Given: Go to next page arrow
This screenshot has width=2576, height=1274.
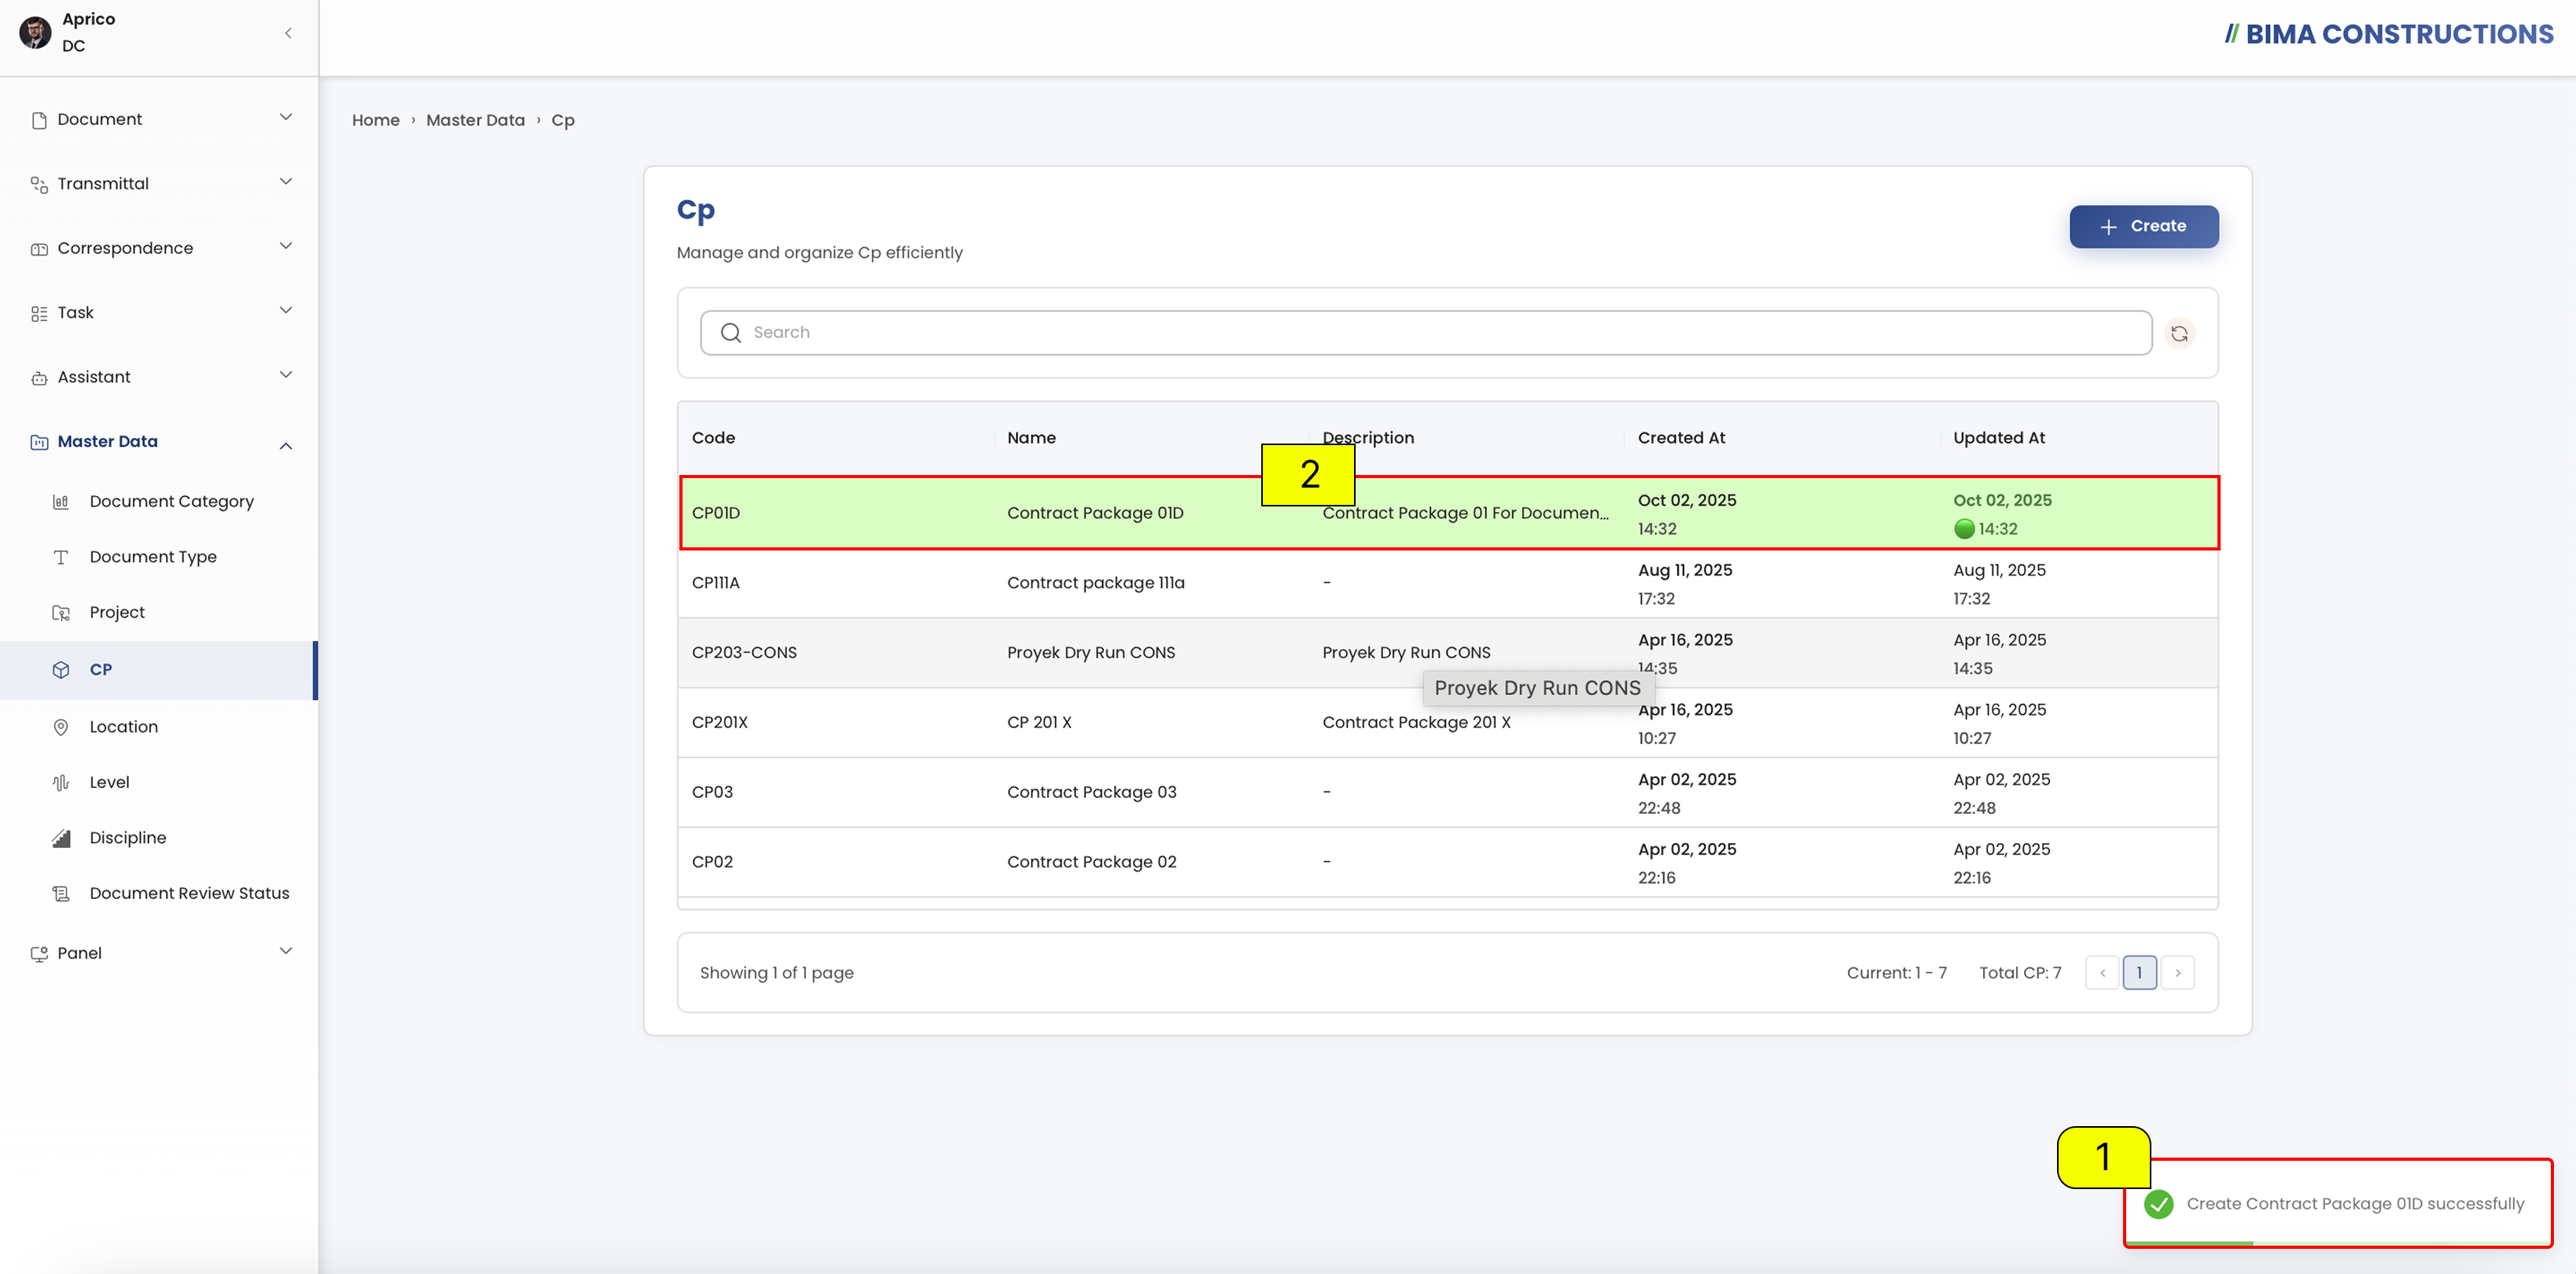Looking at the screenshot, I should point(2177,973).
